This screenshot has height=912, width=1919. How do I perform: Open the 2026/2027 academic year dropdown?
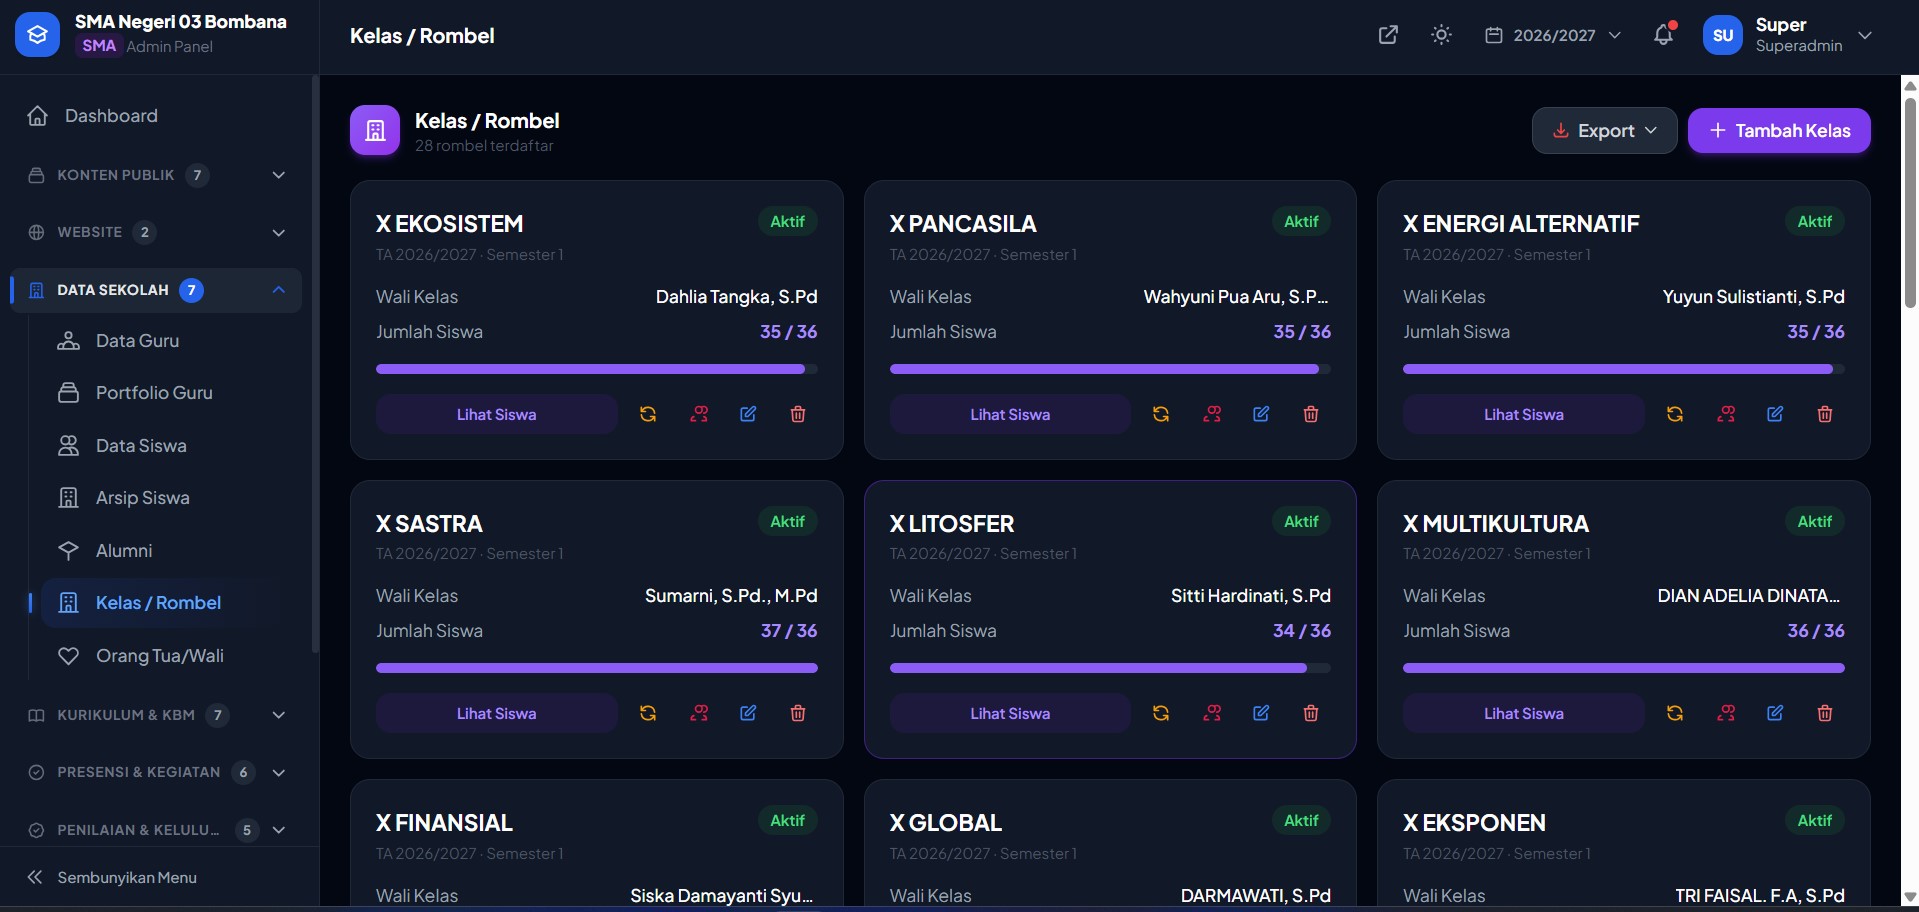pyautogui.click(x=1553, y=35)
